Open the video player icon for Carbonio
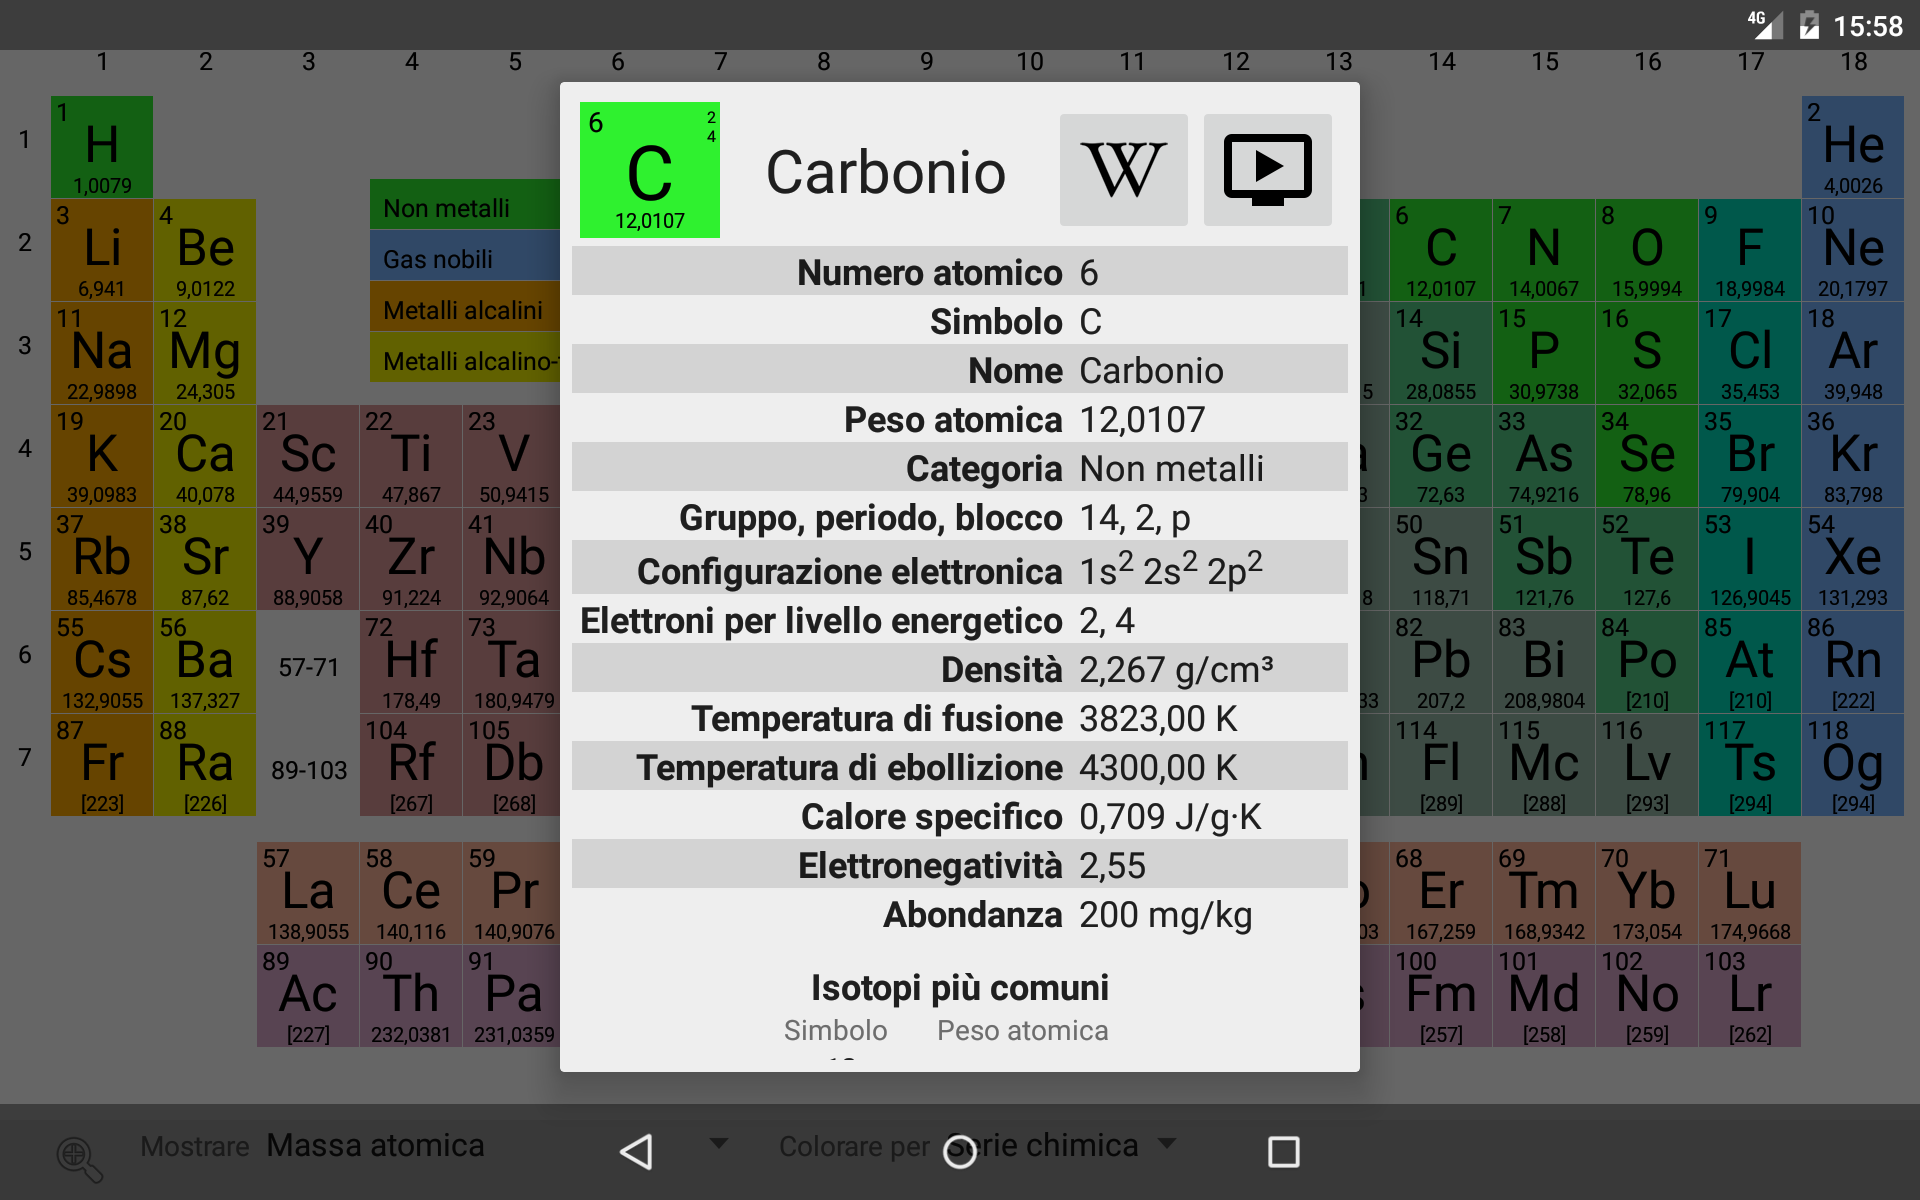The image size is (1920, 1200). [1267, 170]
